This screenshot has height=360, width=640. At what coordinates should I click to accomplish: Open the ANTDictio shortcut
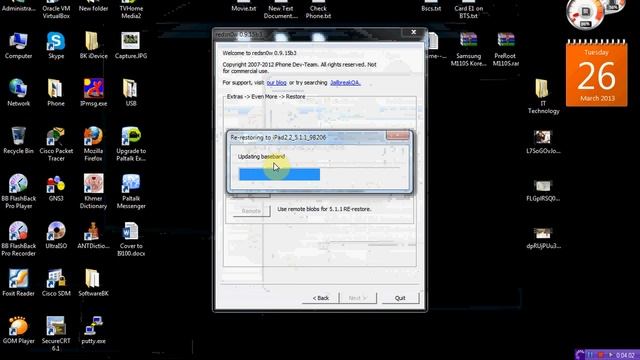tap(93, 235)
